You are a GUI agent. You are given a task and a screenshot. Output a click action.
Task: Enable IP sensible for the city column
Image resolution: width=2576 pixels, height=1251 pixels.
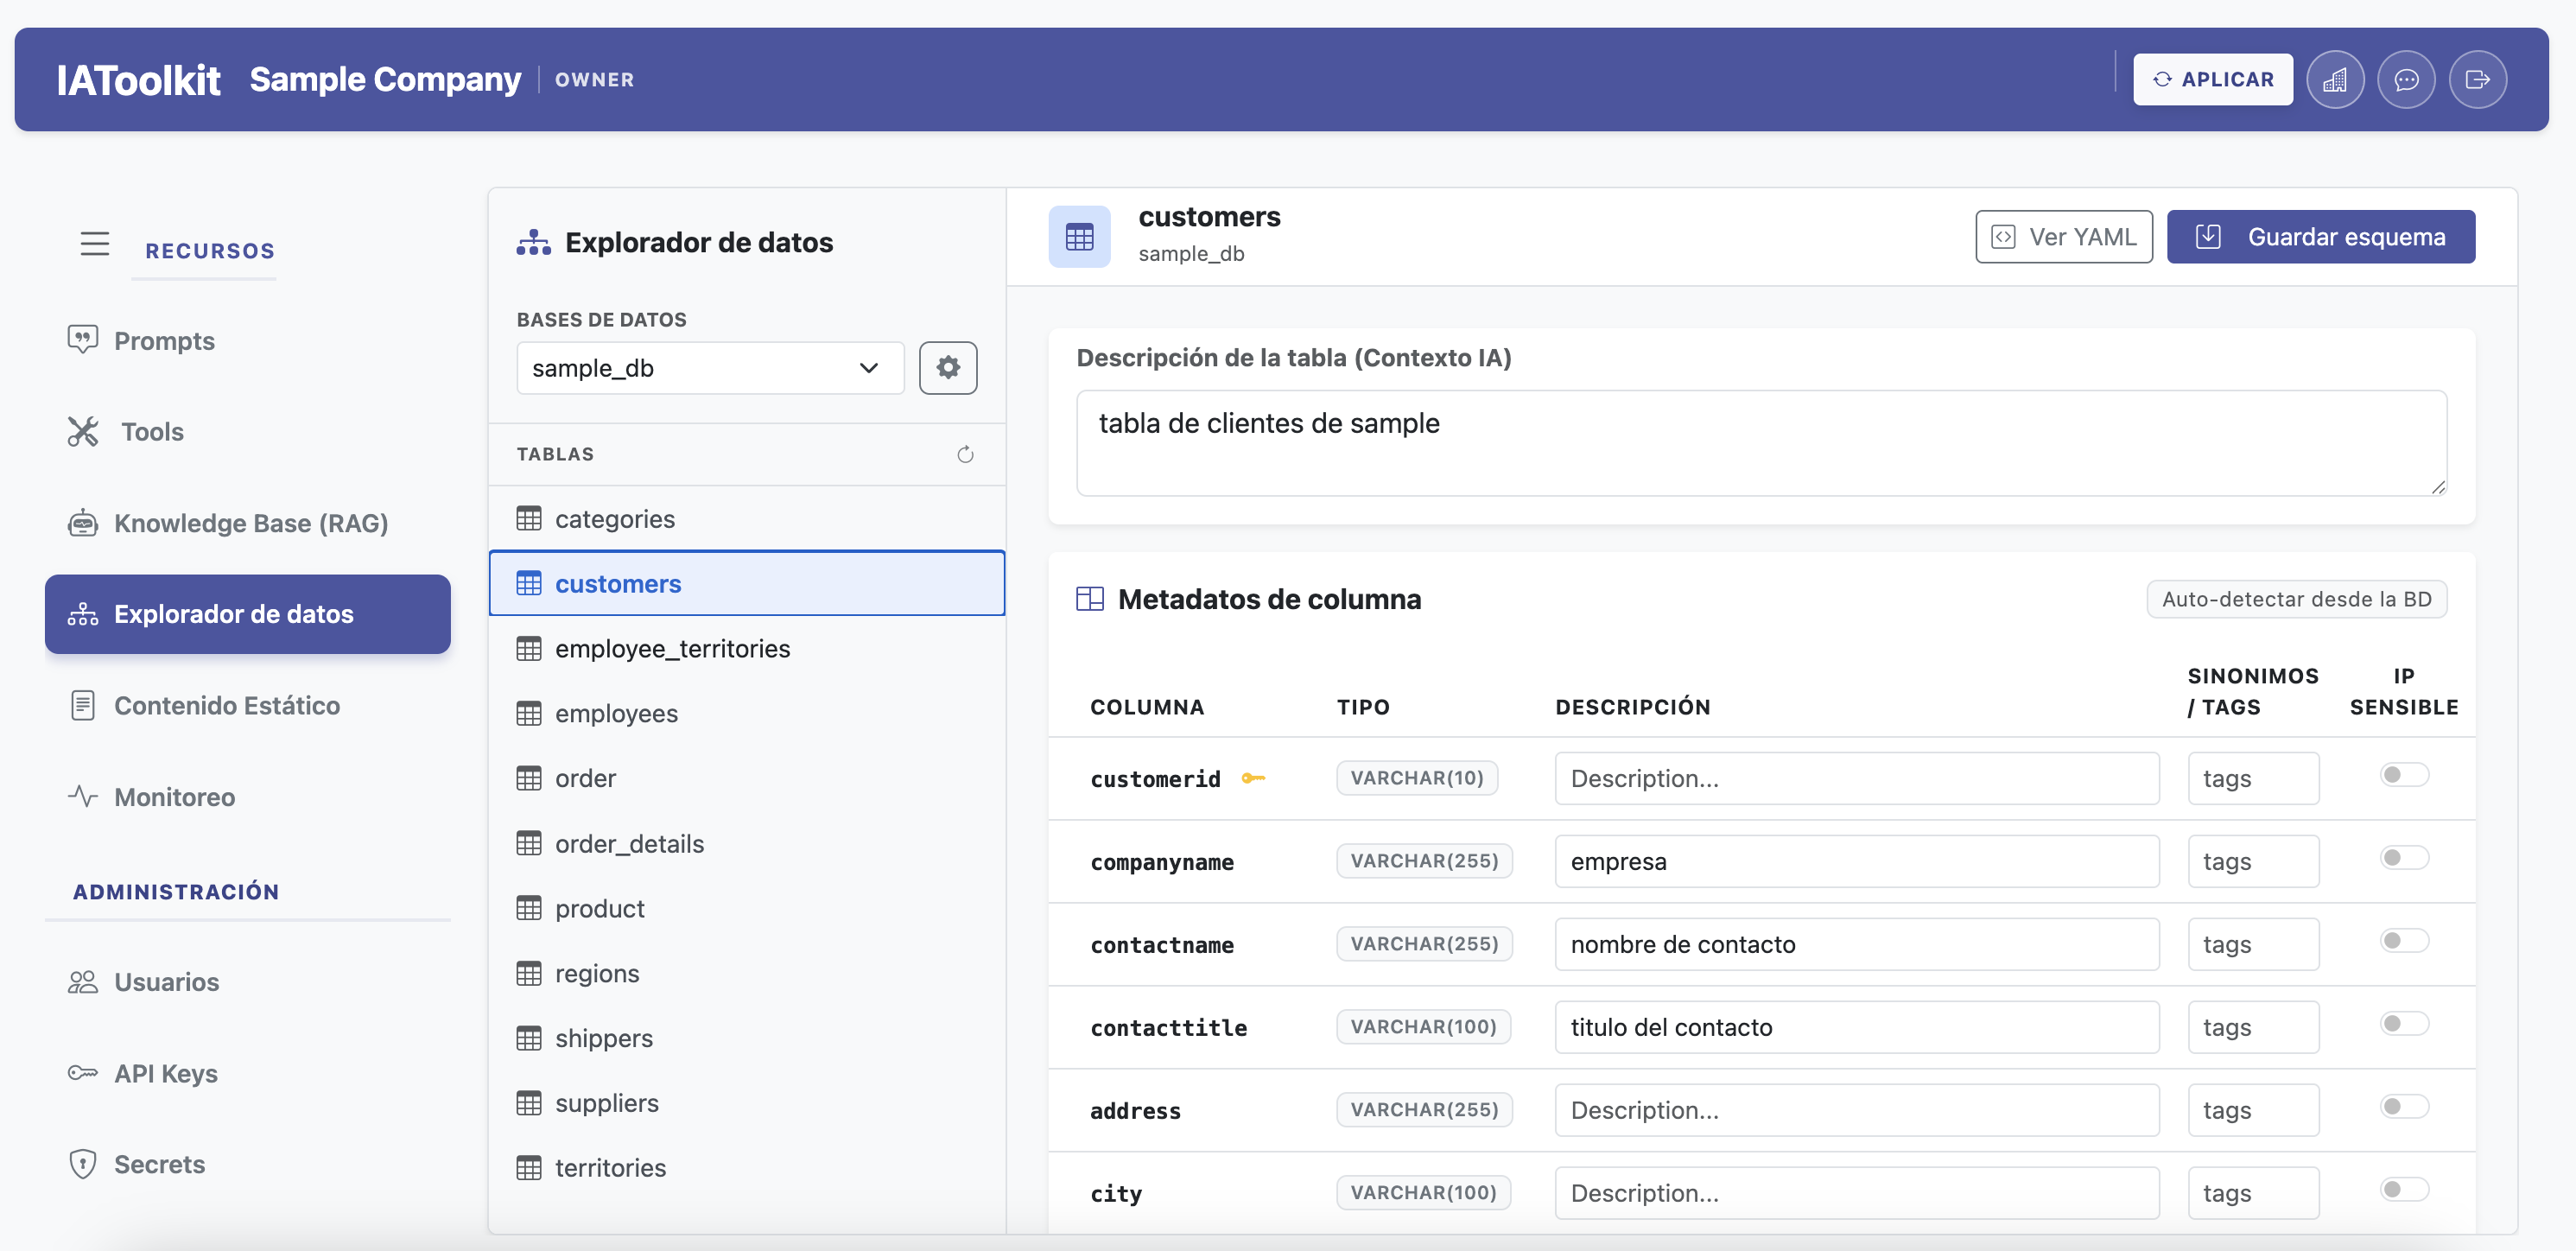pyautogui.click(x=2404, y=1189)
